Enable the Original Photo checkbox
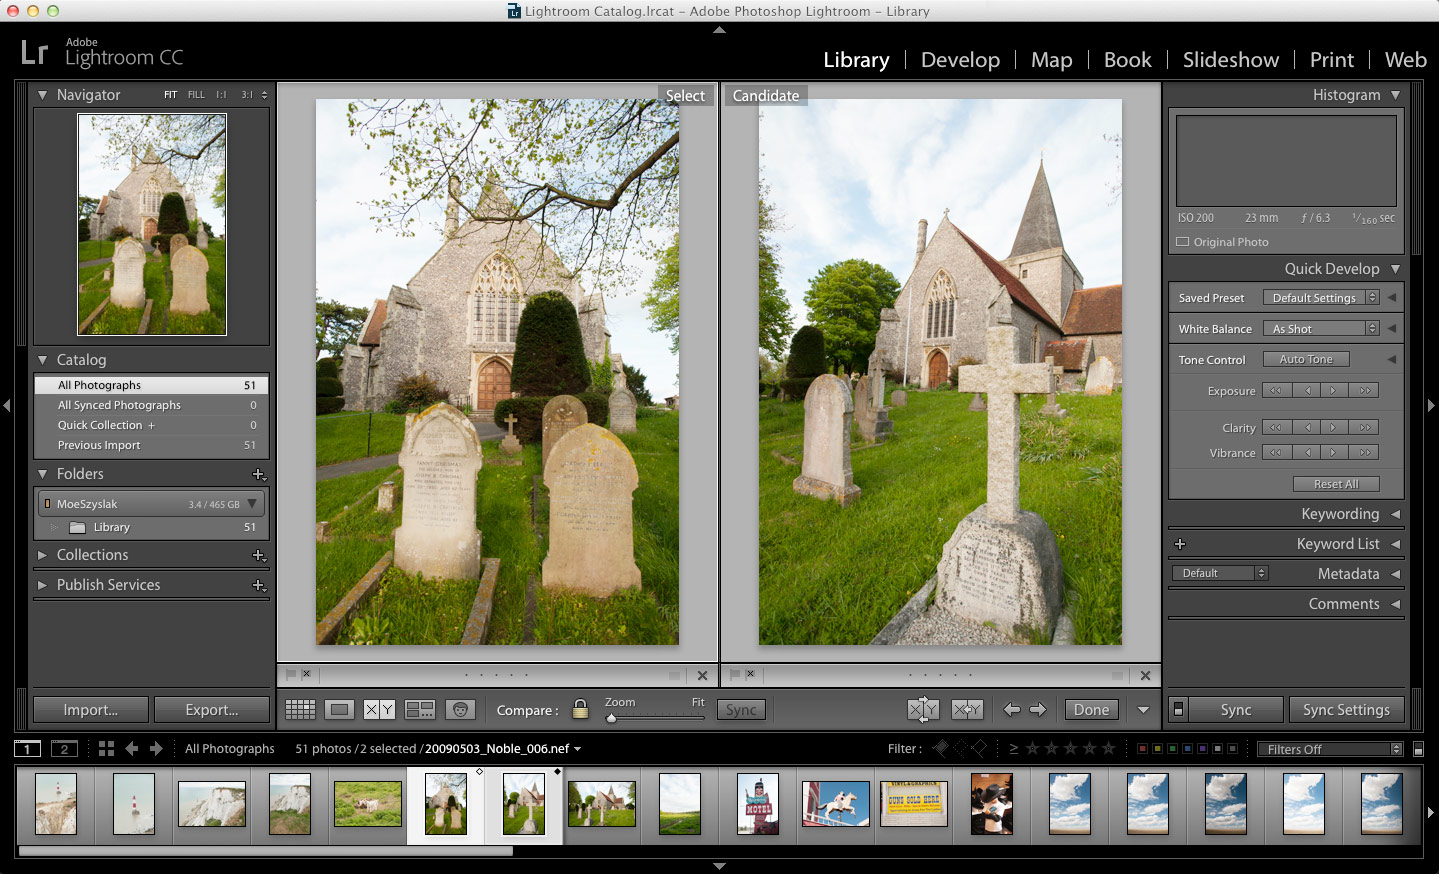Image resolution: width=1439 pixels, height=874 pixels. [1182, 241]
